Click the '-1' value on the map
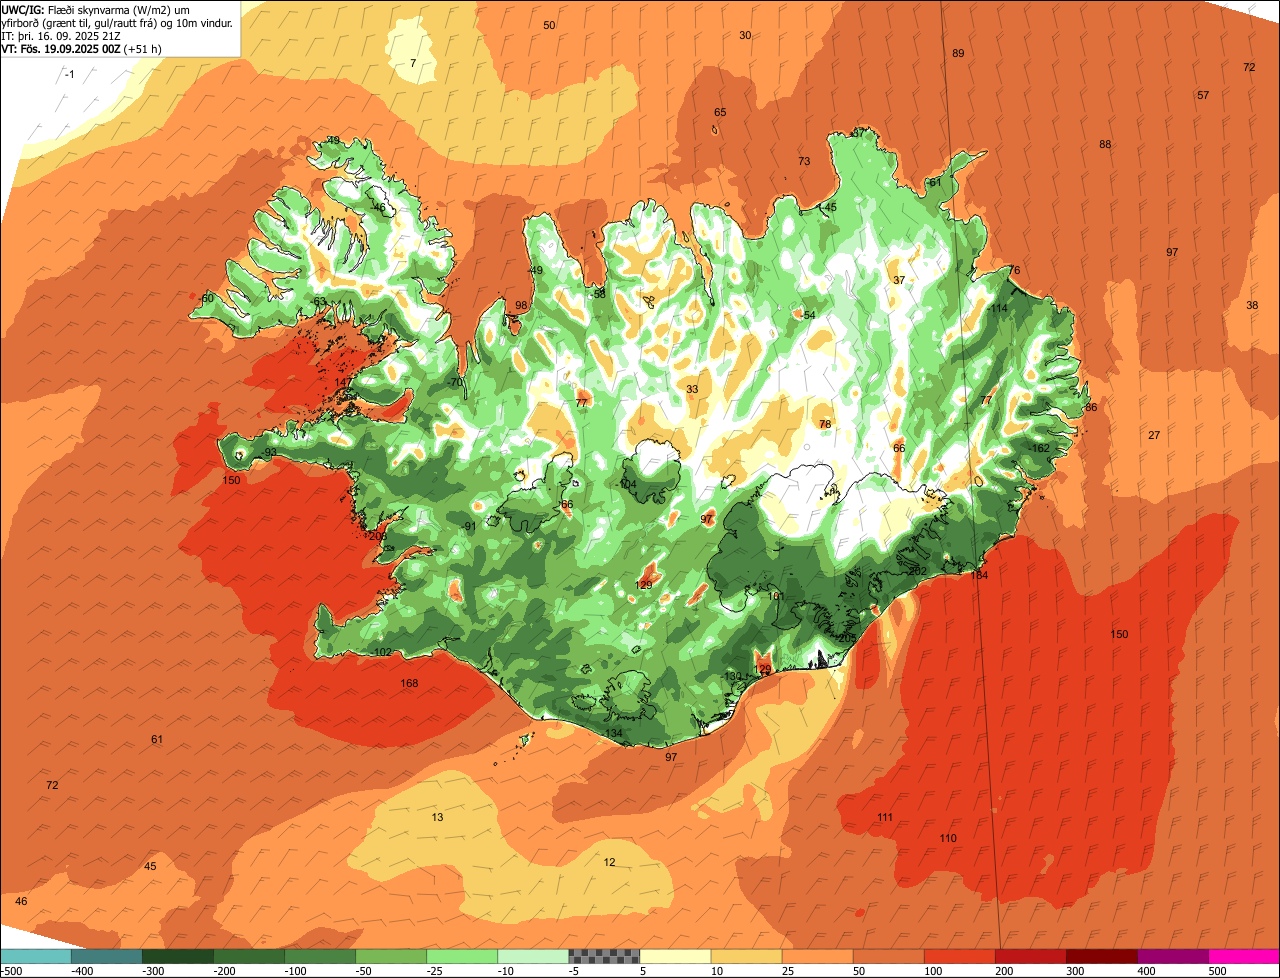The width and height of the screenshot is (1280, 978). [69, 75]
